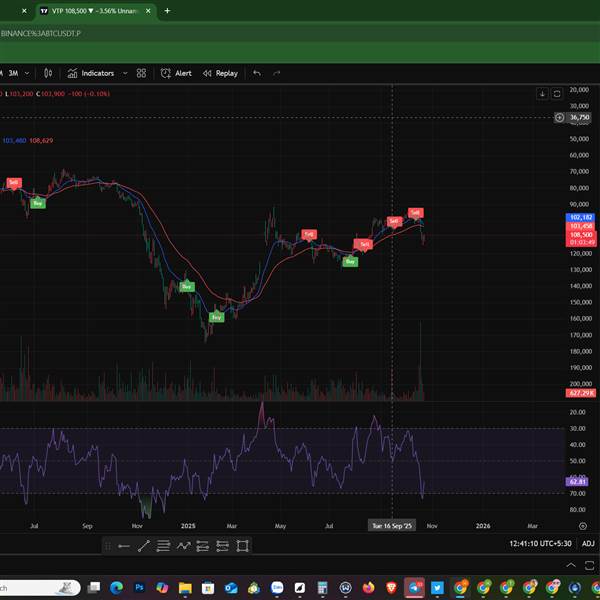Open timezone menu showing UTC+5:30
600x600 pixels.
click(x=539, y=543)
